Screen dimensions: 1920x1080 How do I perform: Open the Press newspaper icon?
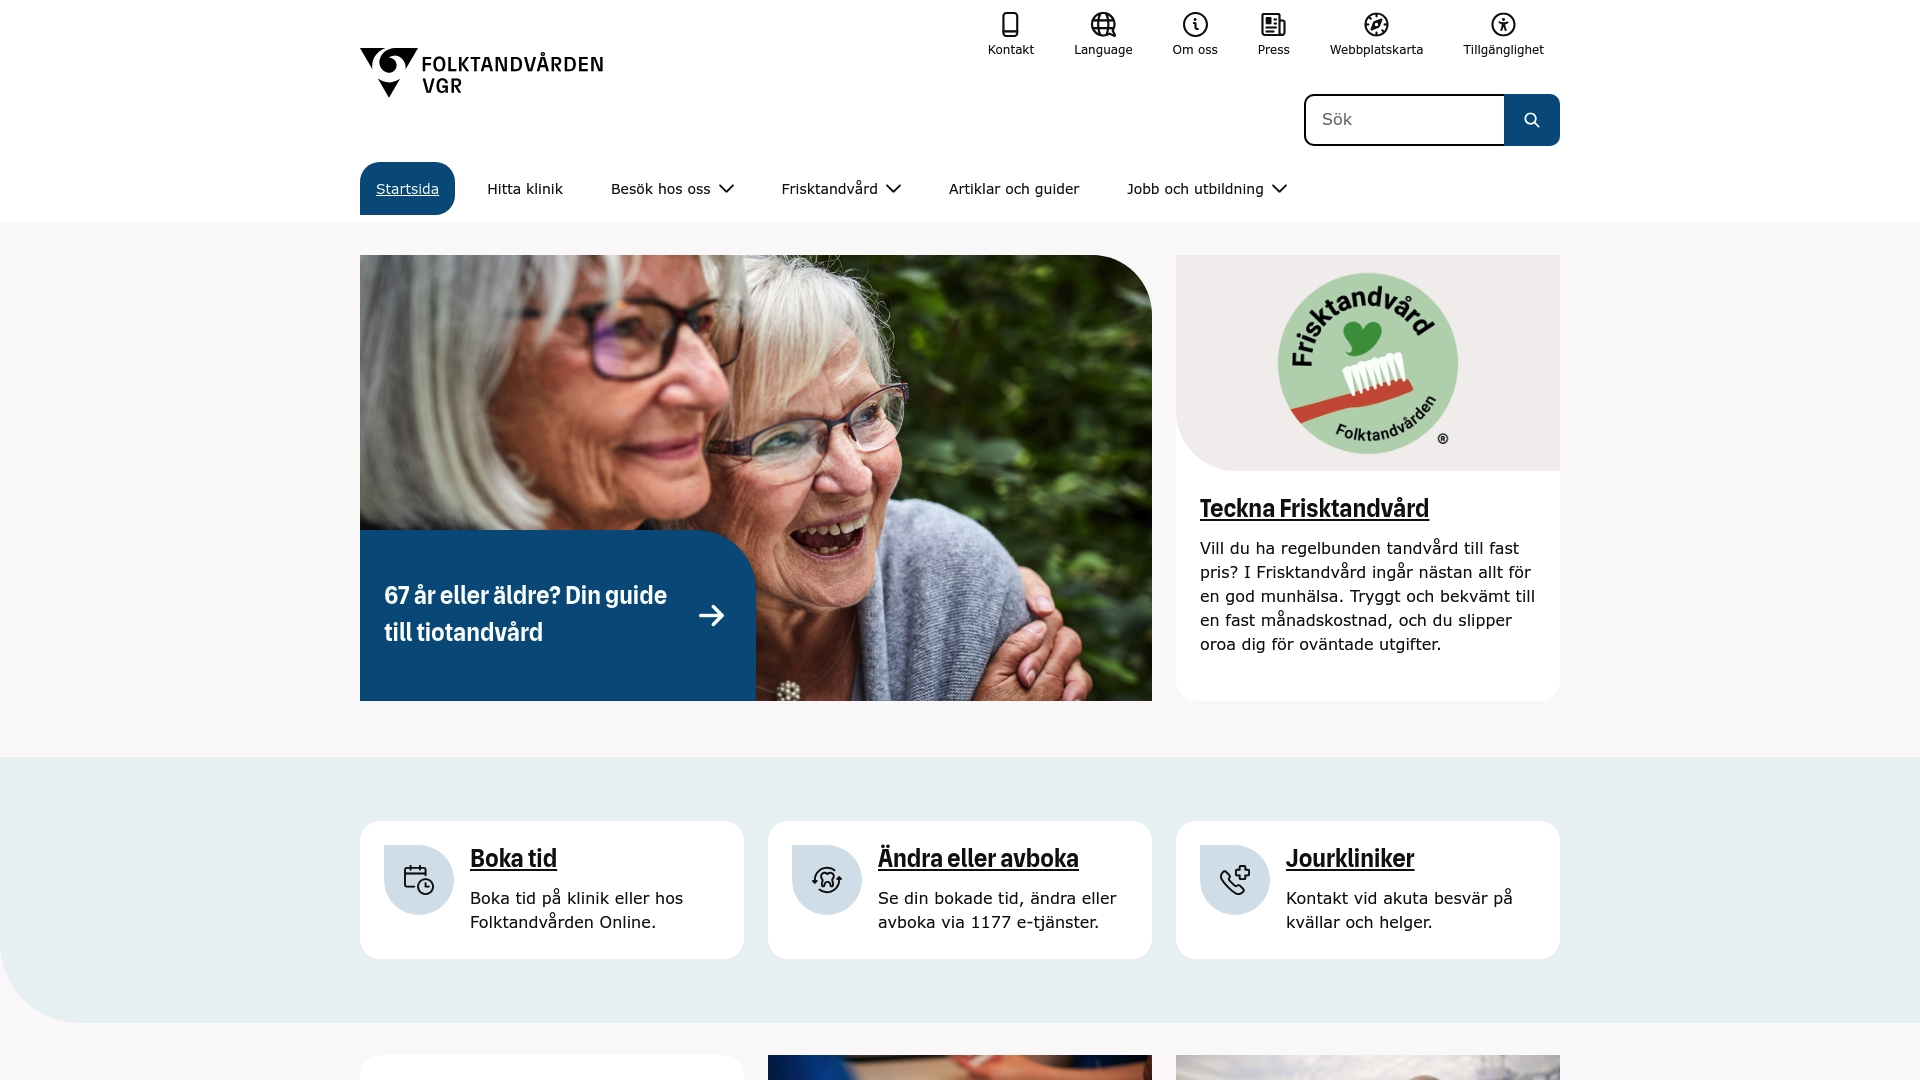1272,24
